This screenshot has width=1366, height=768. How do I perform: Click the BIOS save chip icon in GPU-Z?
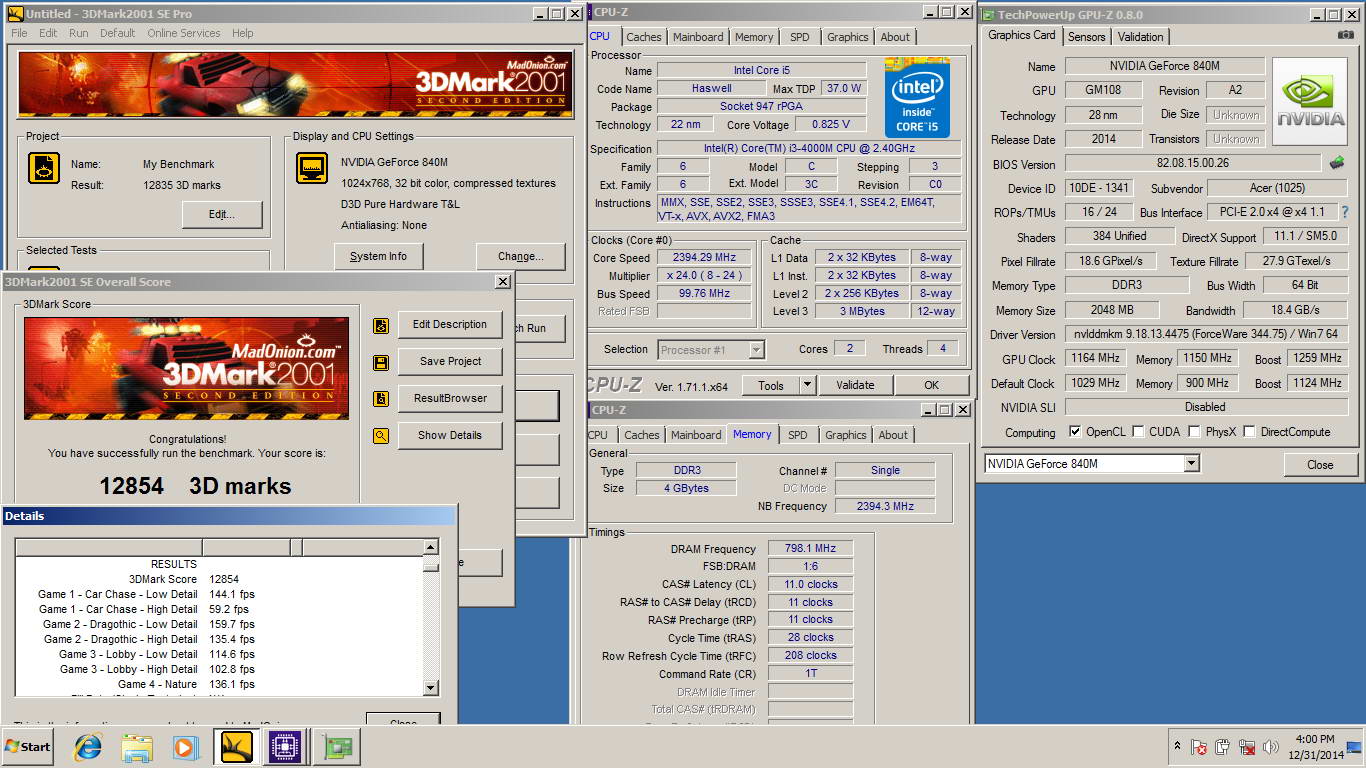[x=1337, y=163]
